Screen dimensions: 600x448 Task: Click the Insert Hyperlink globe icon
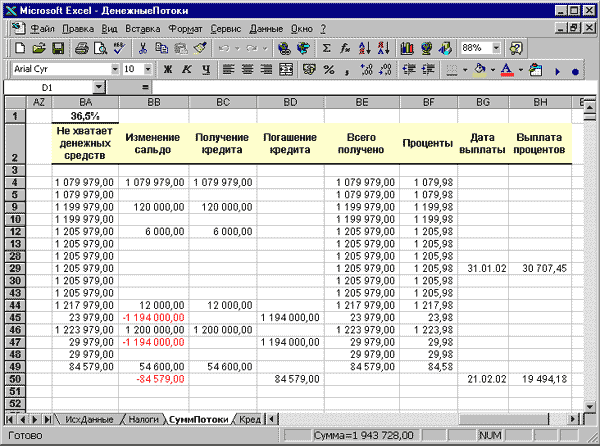tap(284, 49)
